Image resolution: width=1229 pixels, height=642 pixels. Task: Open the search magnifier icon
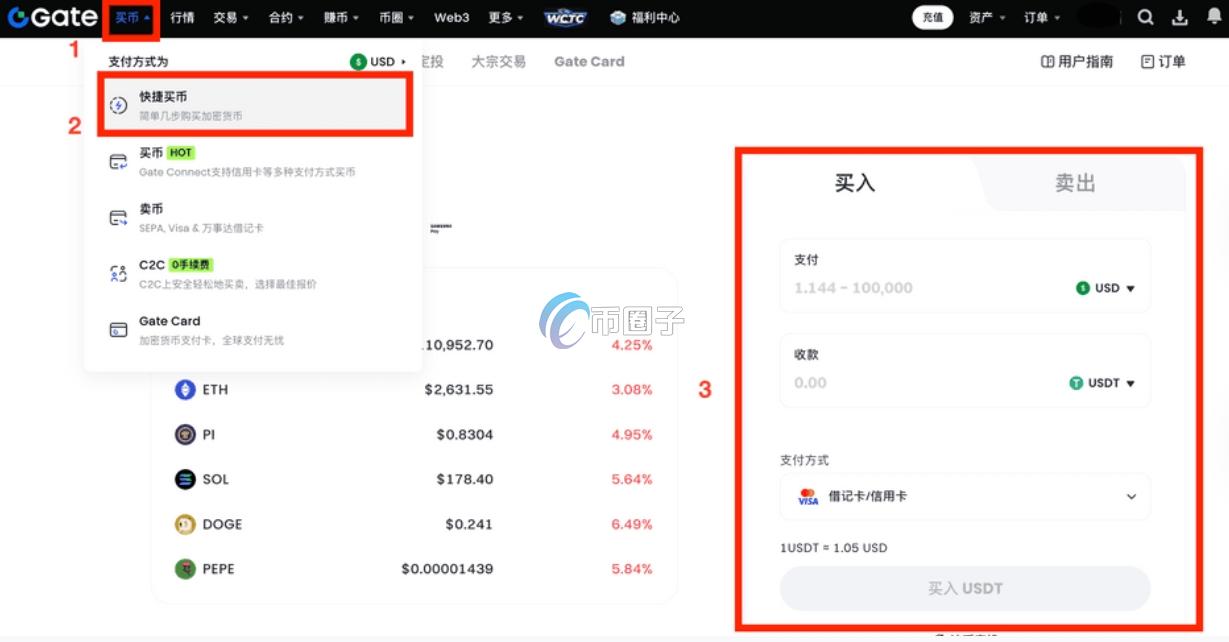(1145, 16)
